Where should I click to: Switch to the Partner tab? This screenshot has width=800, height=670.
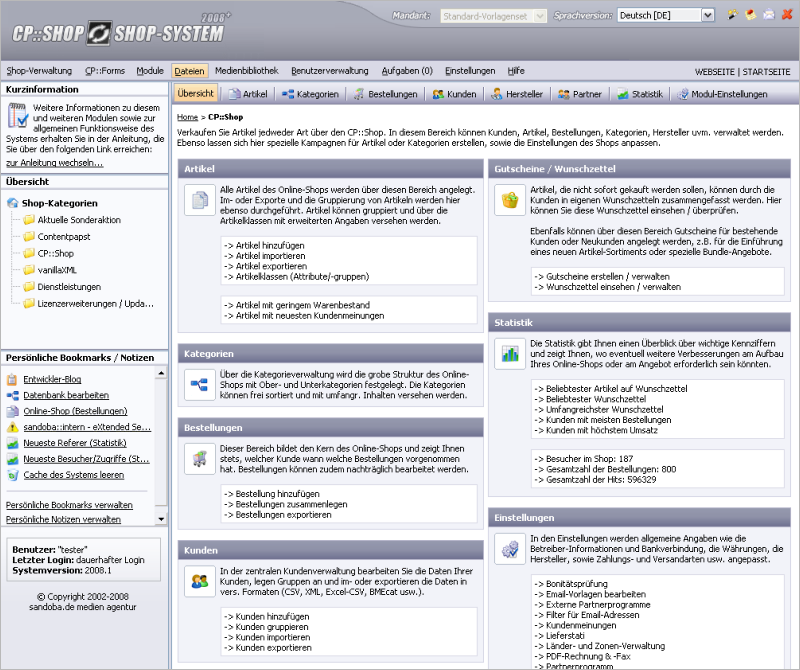coord(580,94)
